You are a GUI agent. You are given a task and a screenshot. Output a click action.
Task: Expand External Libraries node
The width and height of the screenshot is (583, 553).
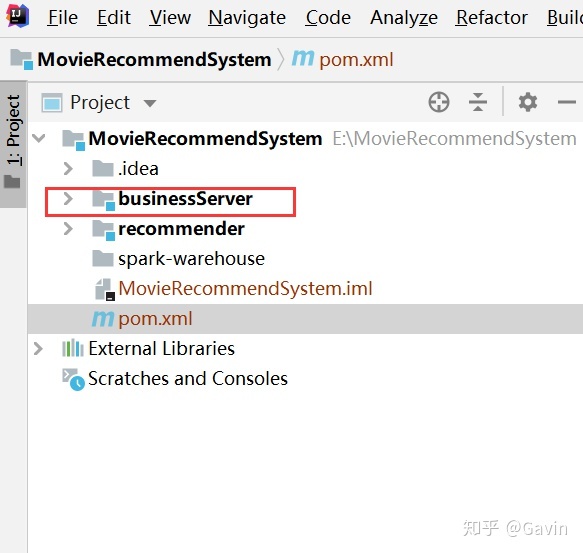click(x=38, y=348)
